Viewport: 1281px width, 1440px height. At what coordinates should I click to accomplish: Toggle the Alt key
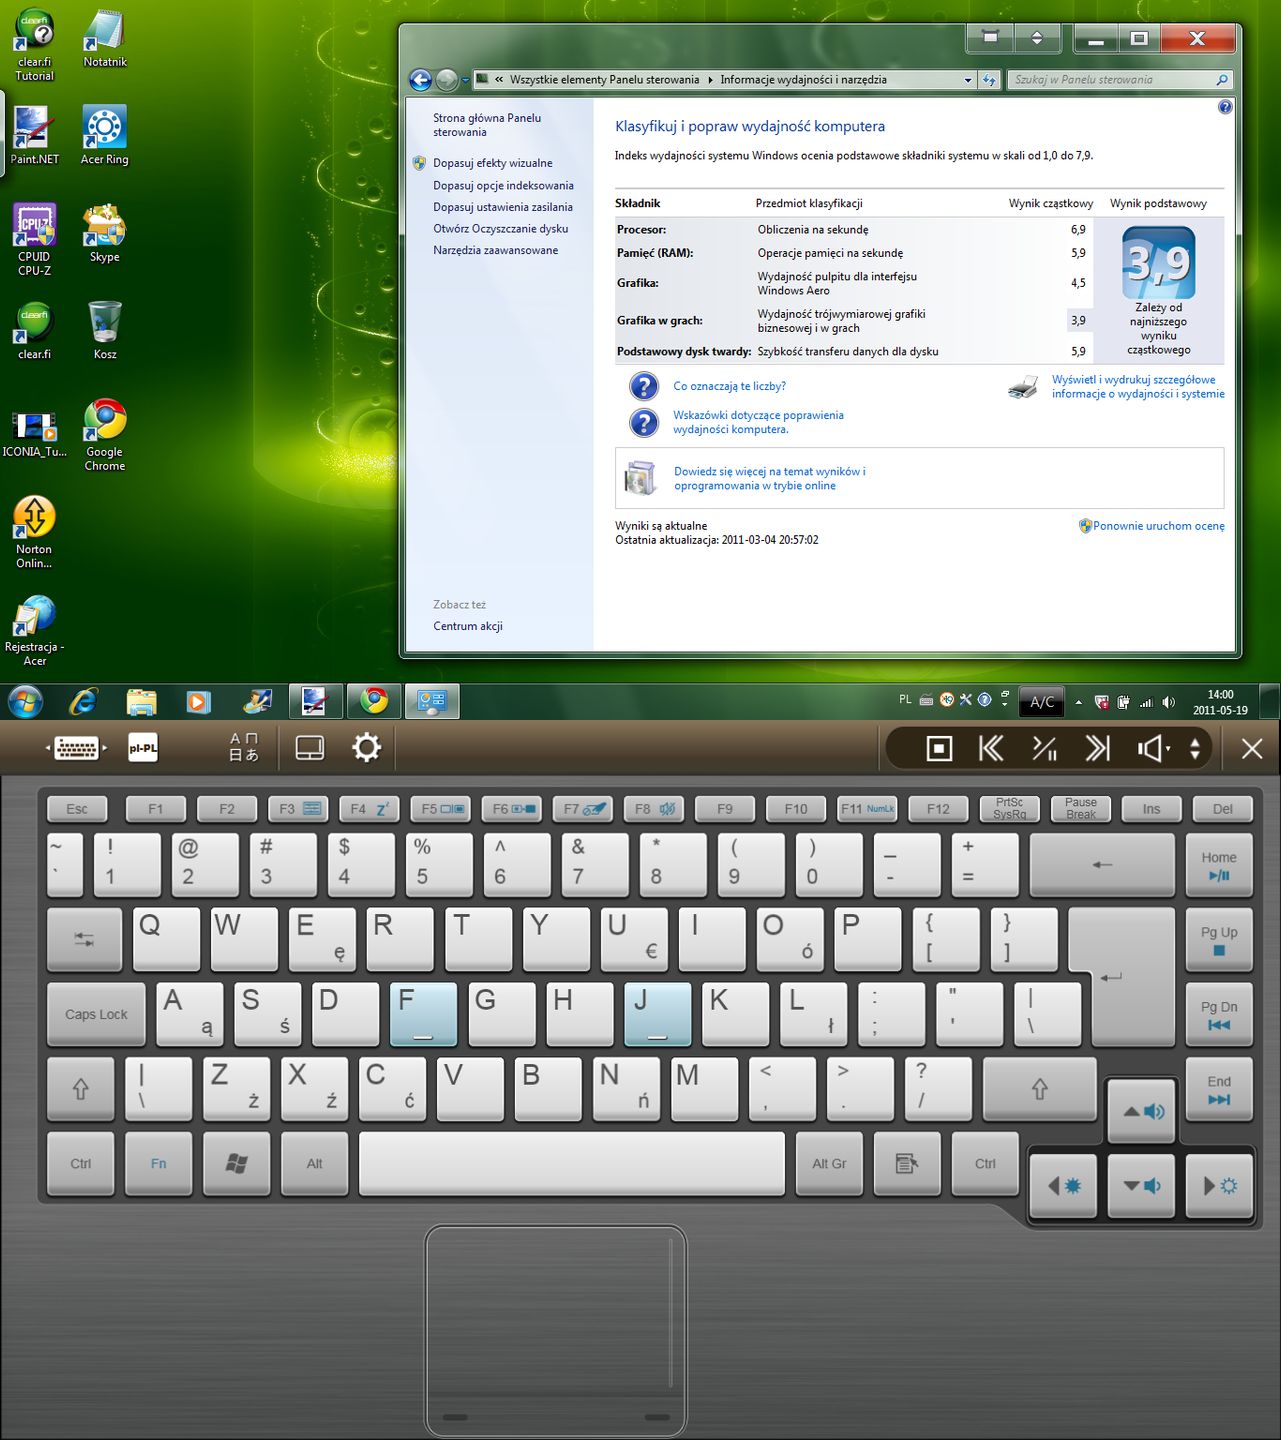click(314, 1163)
